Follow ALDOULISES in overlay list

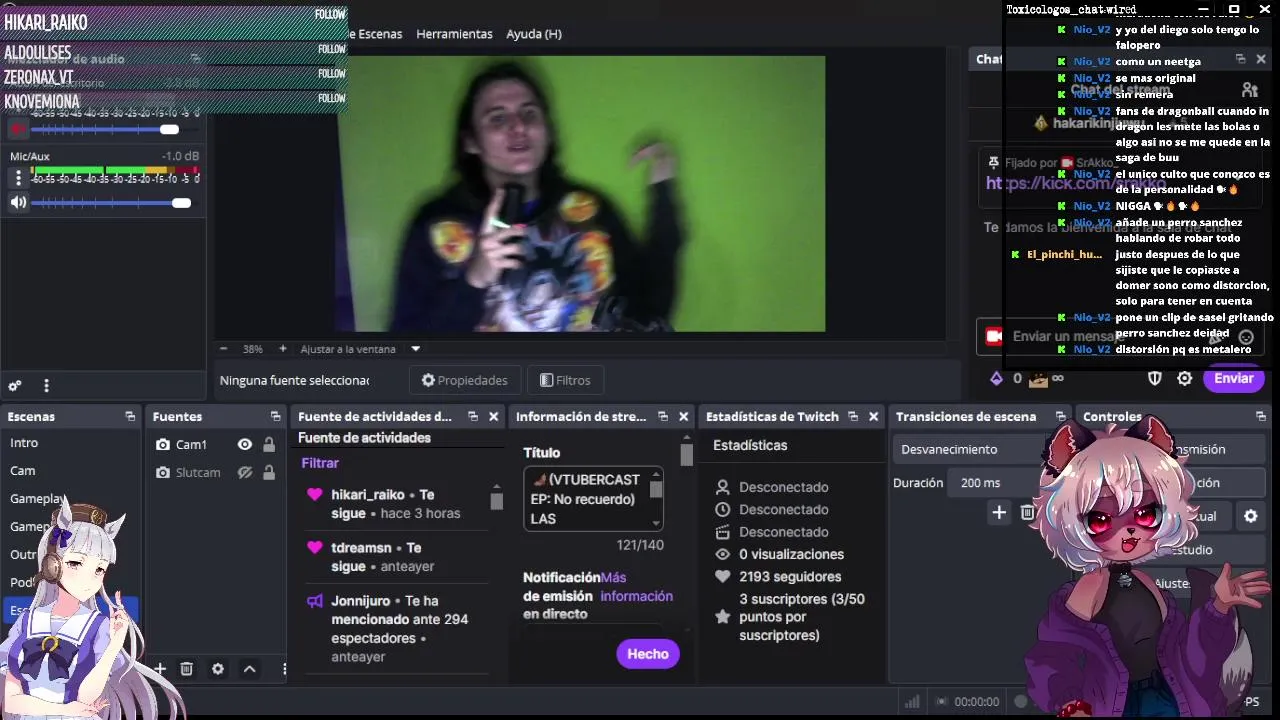pyautogui.click(x=332, y=49)
